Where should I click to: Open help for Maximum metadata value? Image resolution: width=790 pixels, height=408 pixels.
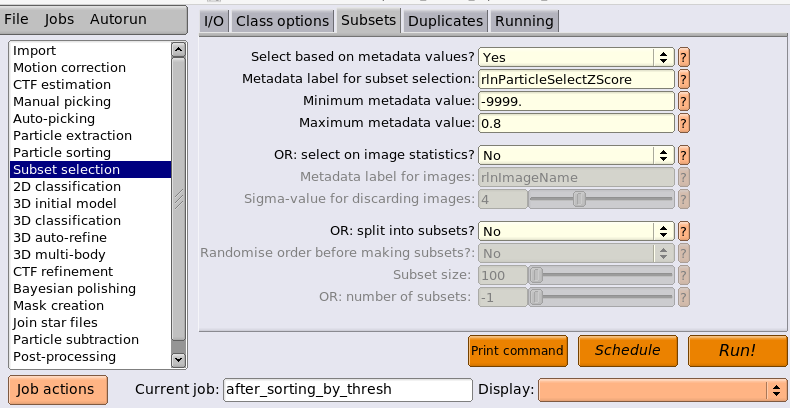[683, 123]
